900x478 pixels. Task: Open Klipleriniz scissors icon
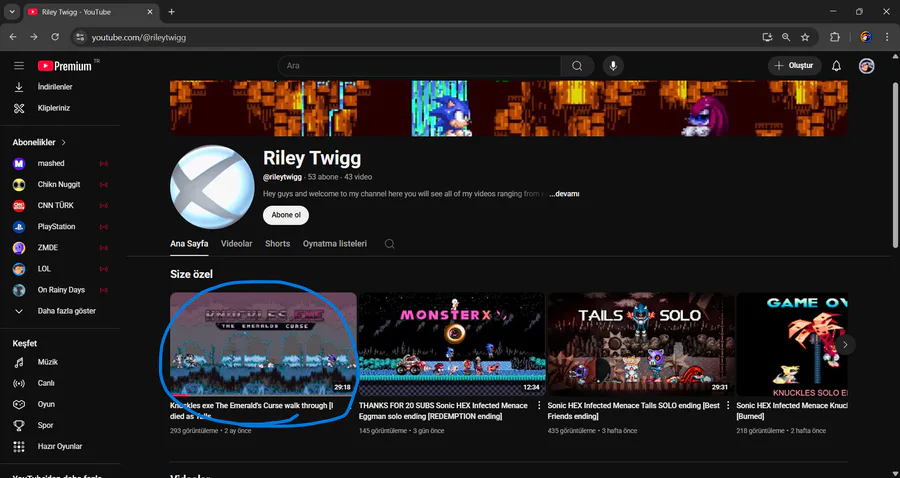click(19, 108)
